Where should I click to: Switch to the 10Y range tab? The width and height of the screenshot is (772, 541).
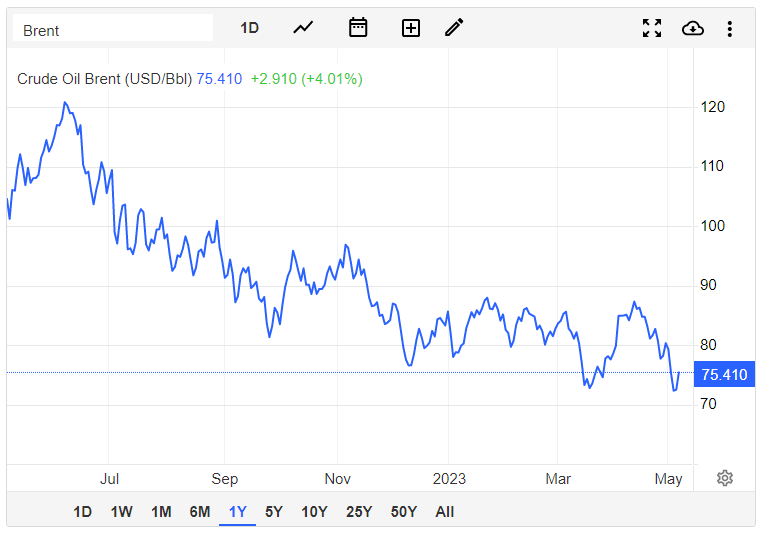(314, 512)
